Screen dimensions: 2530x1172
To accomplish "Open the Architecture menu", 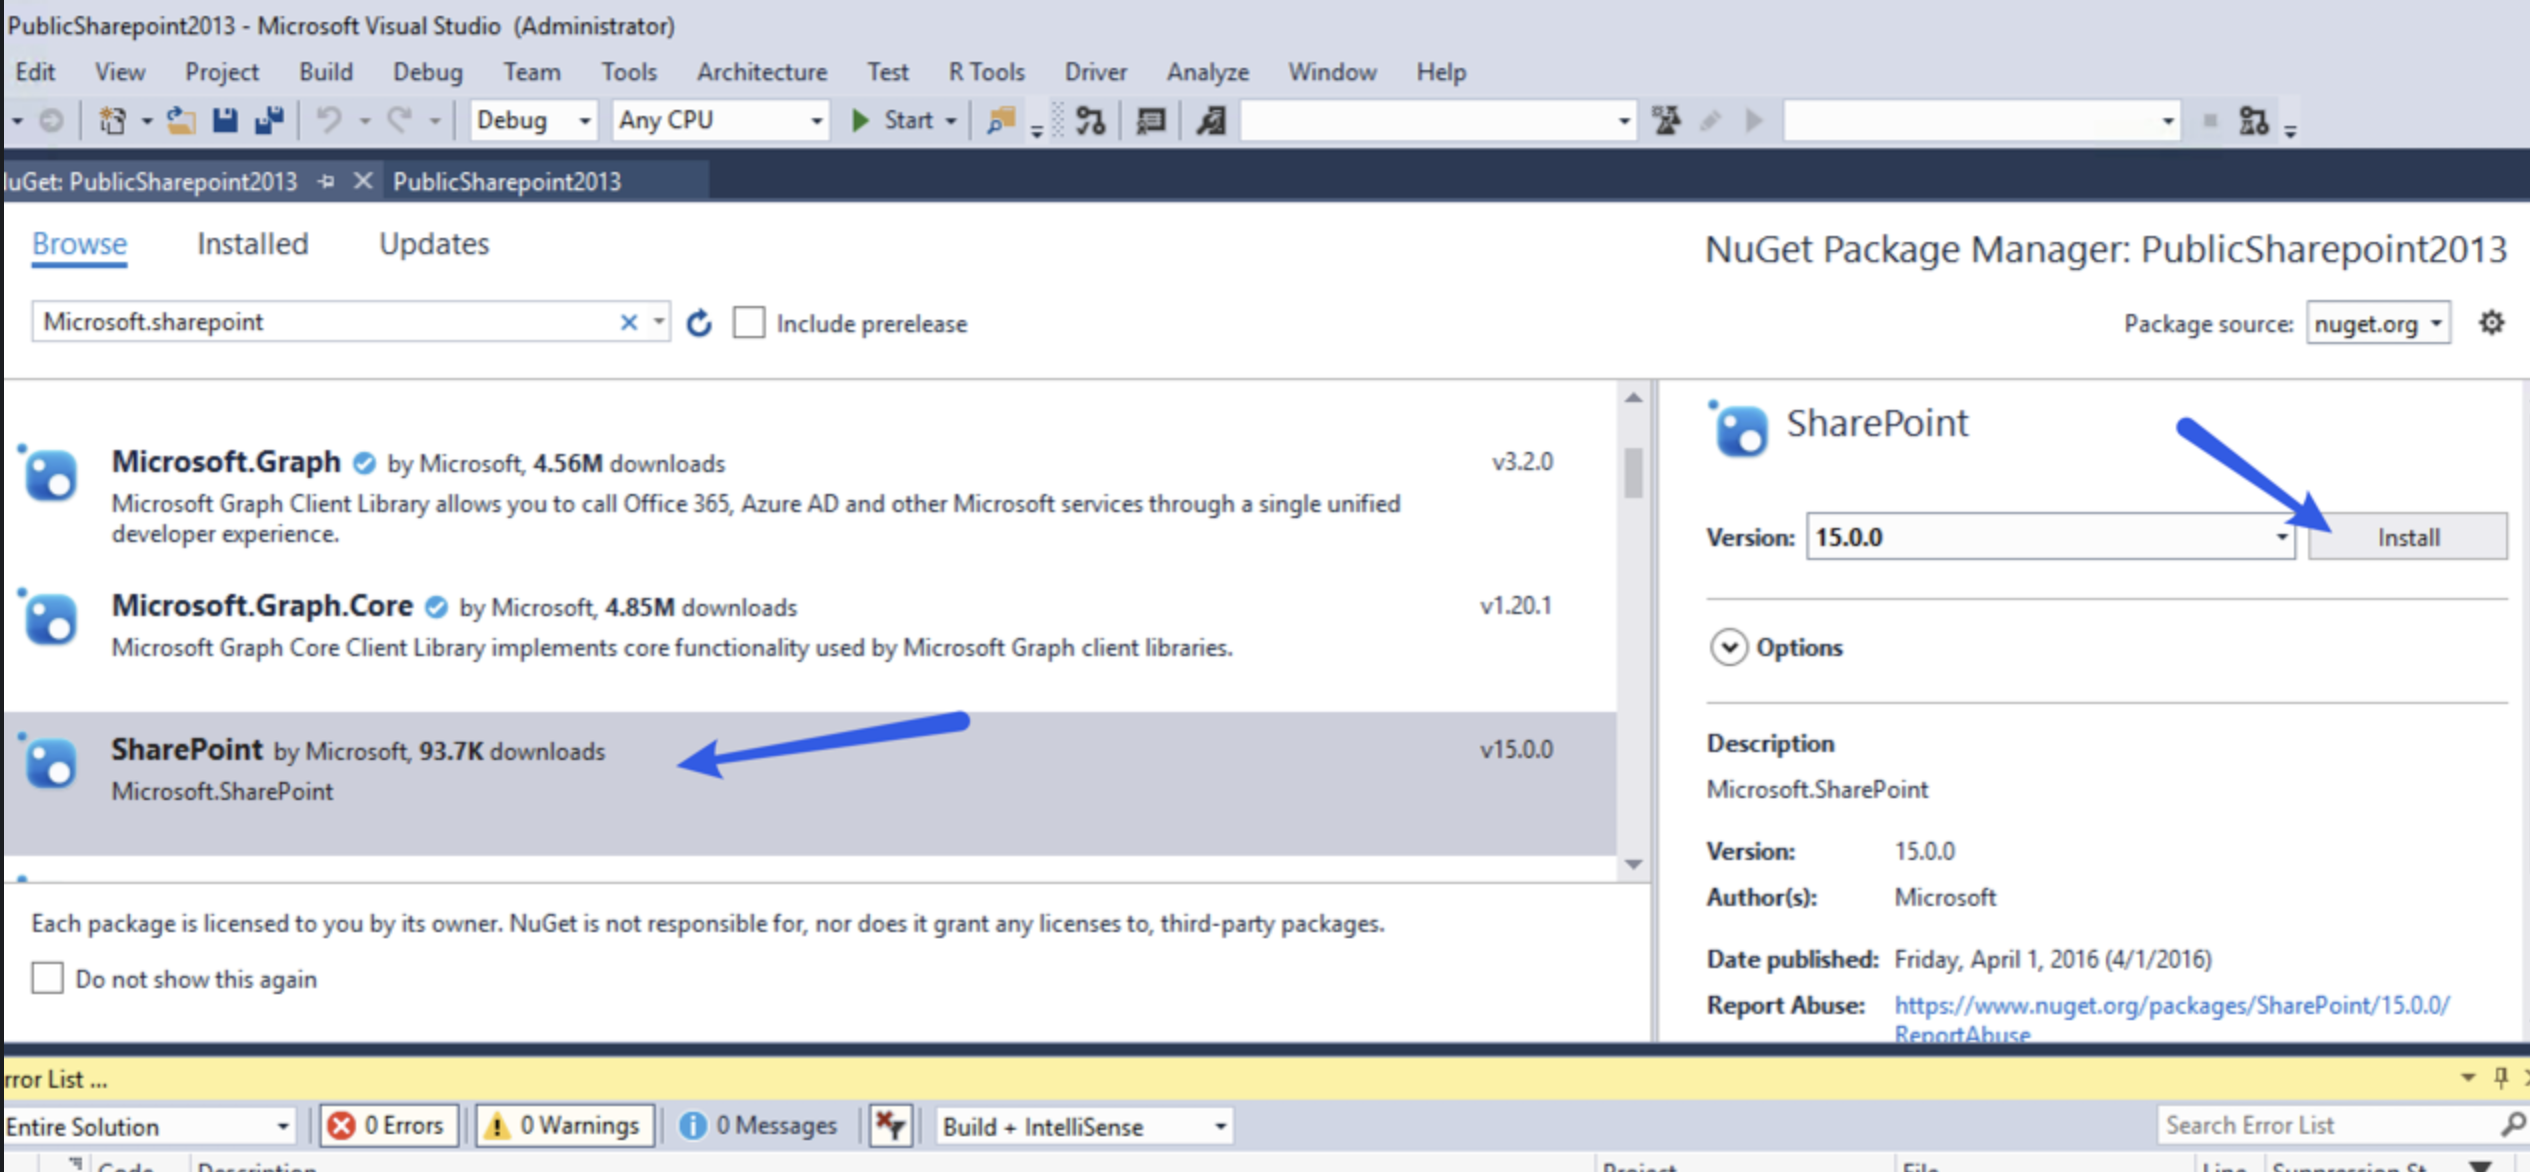I will [x=762, y=72].
